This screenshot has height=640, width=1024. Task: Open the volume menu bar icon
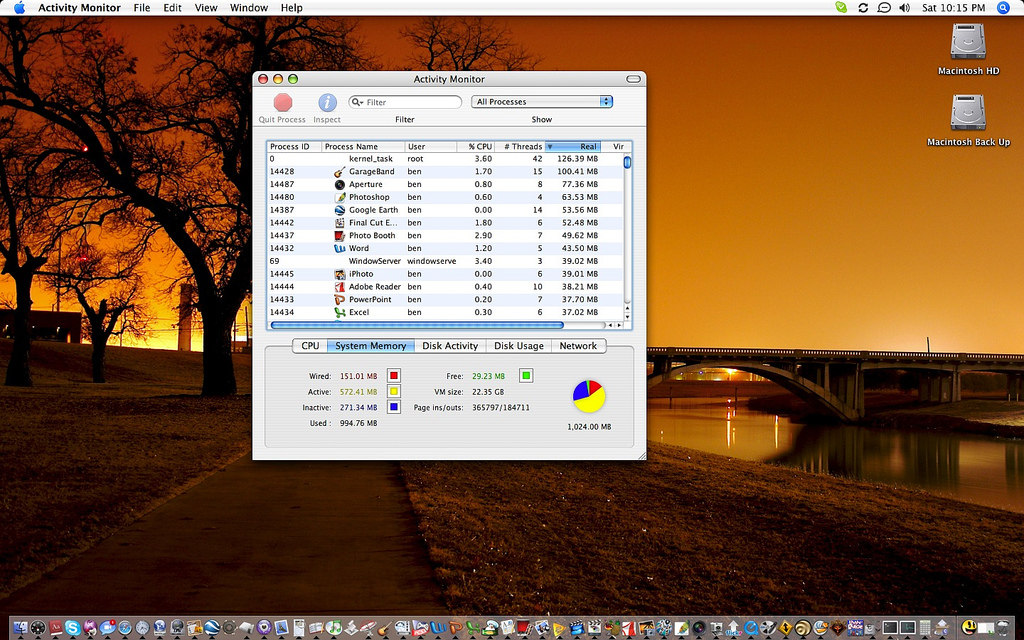904,8
